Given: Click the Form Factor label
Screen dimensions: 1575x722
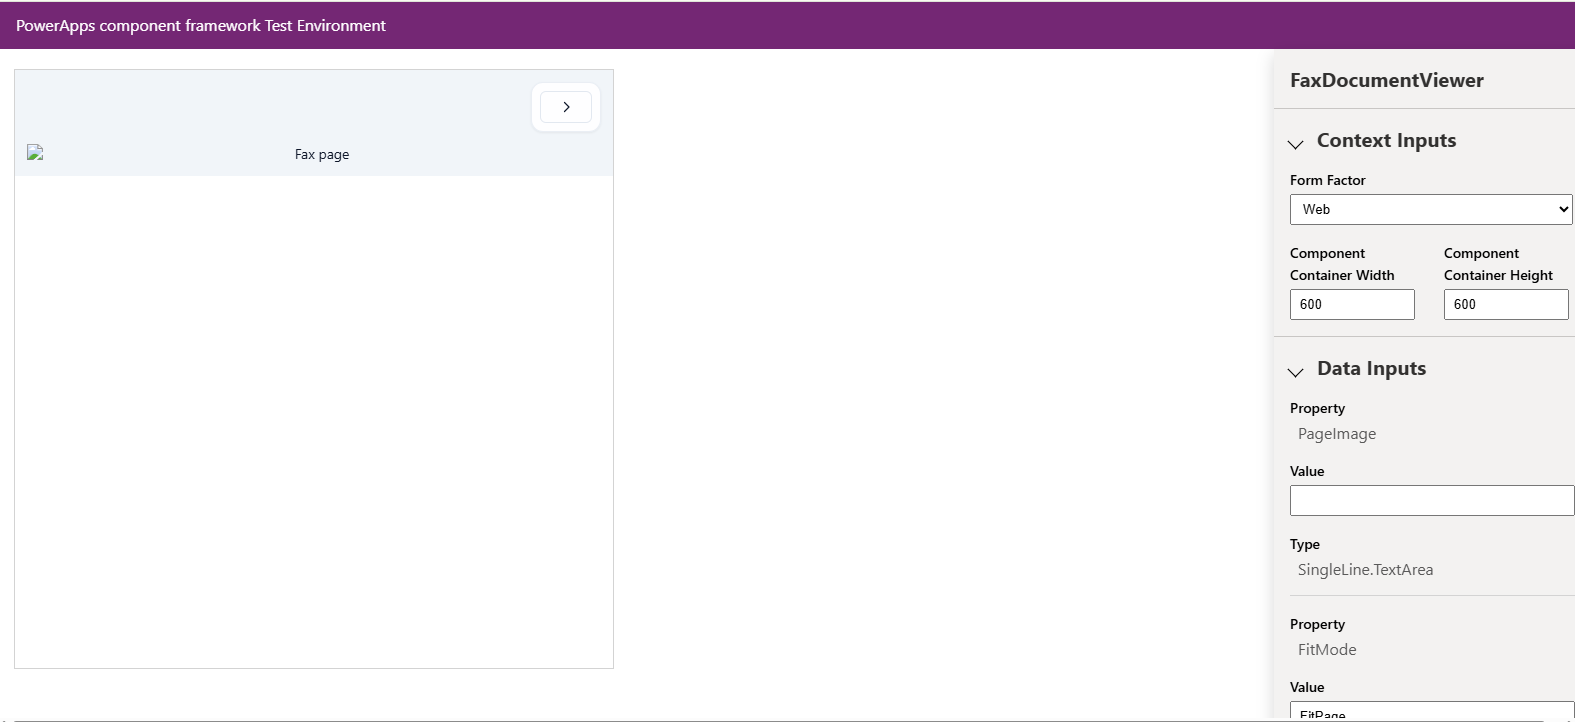Looking at the screenshot, I should (1327, 180).
